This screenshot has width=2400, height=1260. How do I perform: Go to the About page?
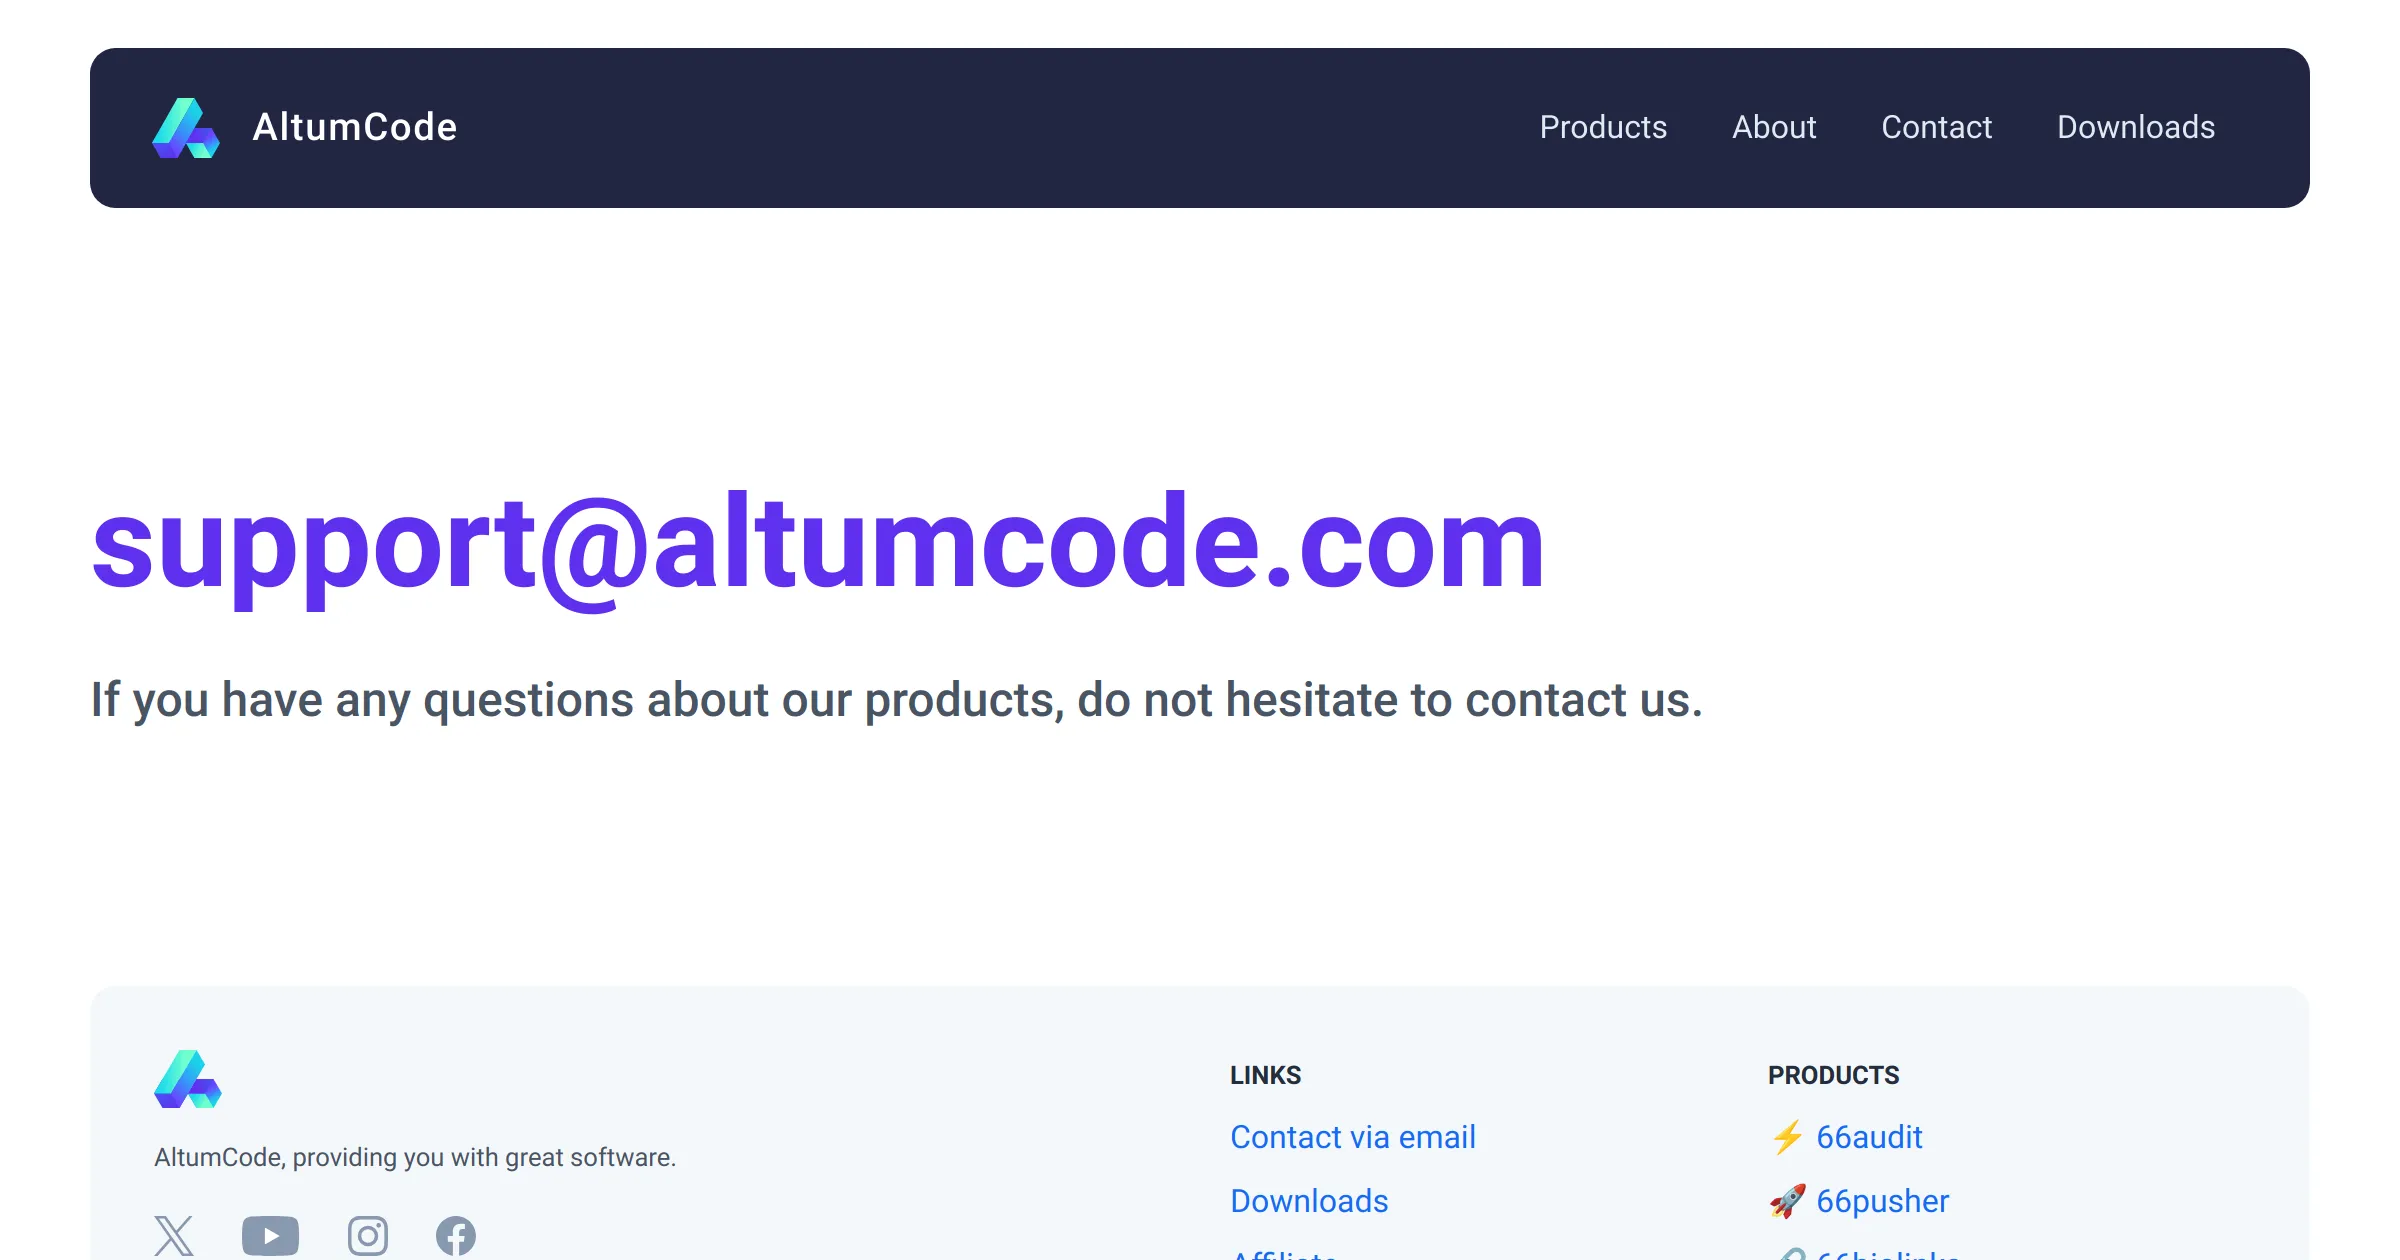pos(1774,127)
